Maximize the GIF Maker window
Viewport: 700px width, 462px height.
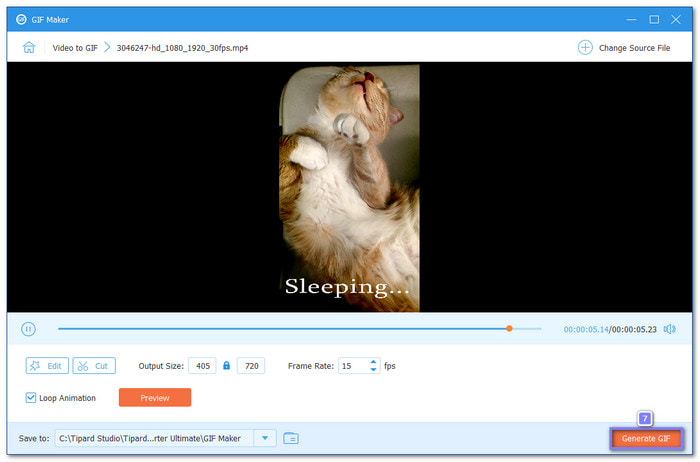click(x=654, y=20)
